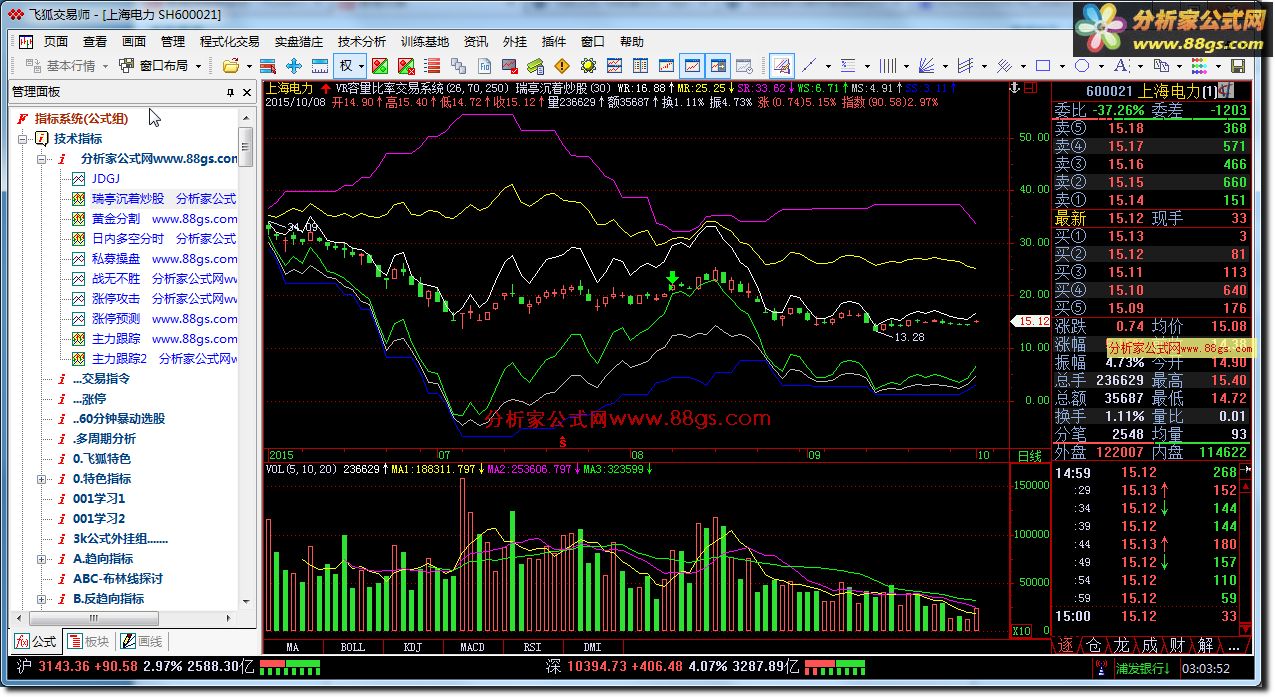Open dropdown arrow beside rectangle tool
The image size is (1275, 697).
1062,66
